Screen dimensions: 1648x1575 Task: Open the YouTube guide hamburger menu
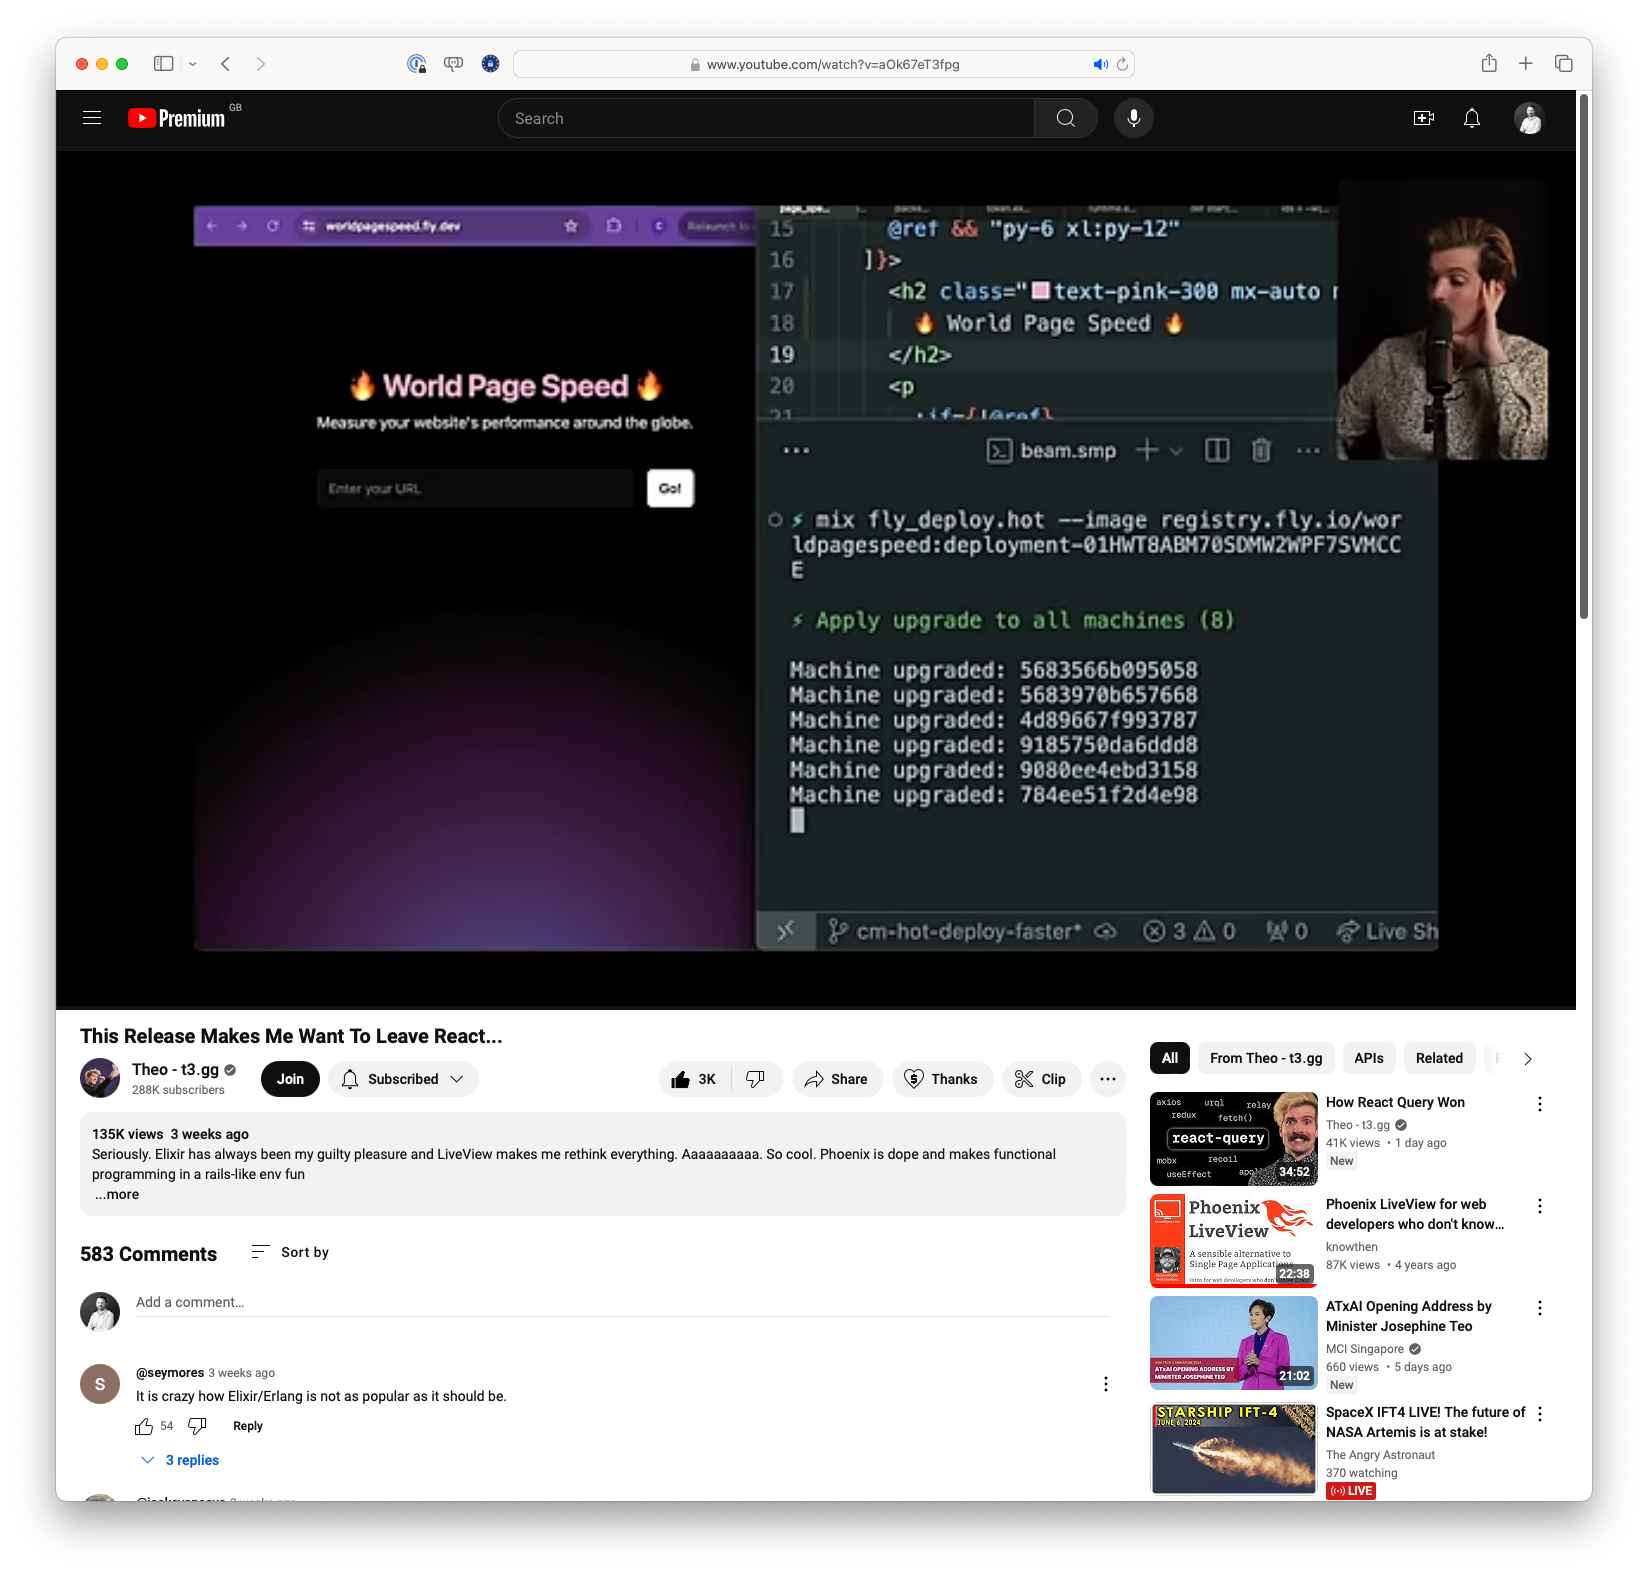point(91,117)
